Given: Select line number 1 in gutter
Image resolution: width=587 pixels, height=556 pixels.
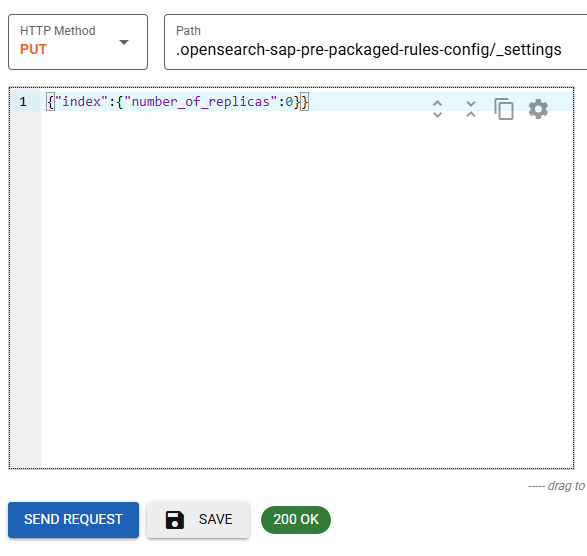Looking at the screenshot, I should tap(23, 102).
